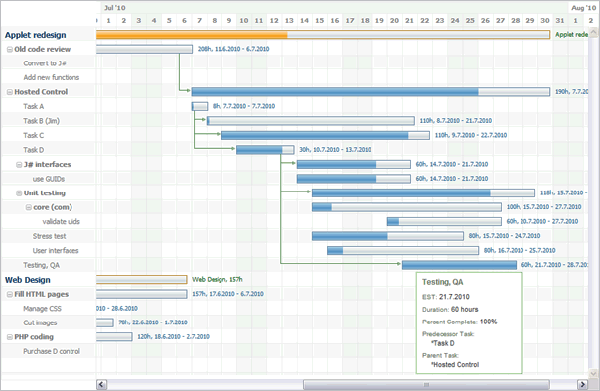This screenshot has width=600, height=391.
Task: Click the Jul '10 month header
Action: 115,8
